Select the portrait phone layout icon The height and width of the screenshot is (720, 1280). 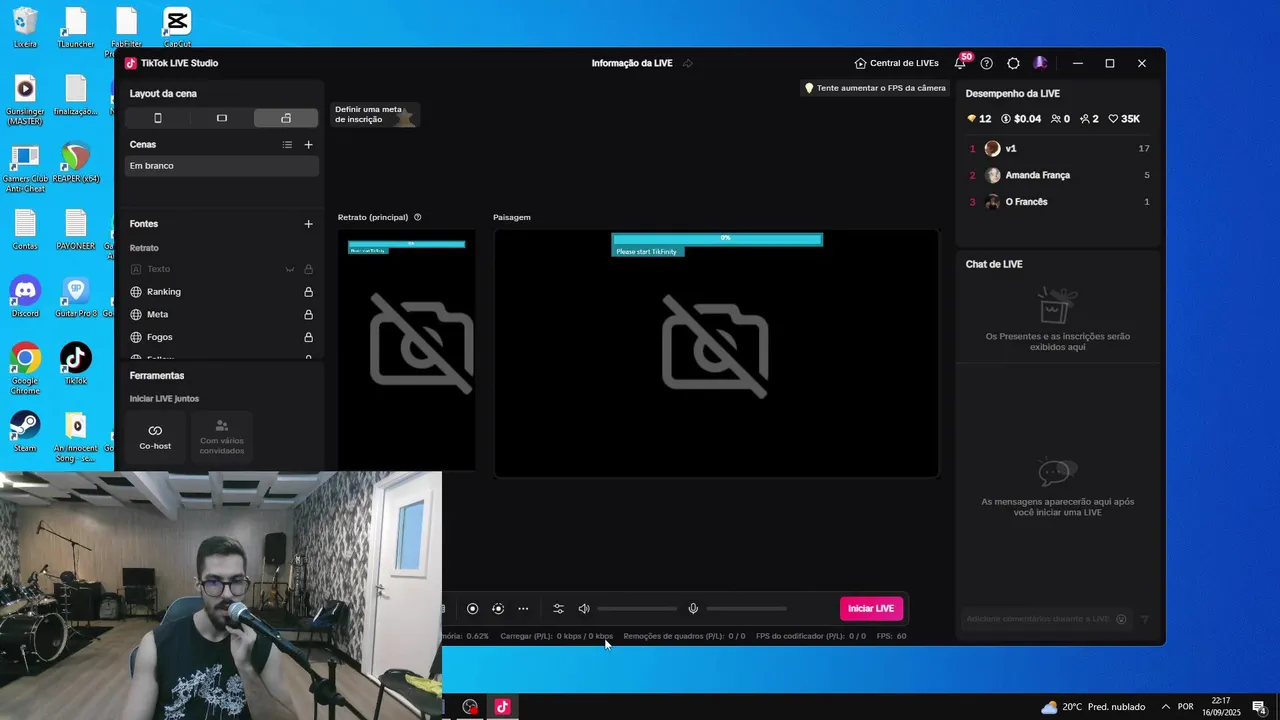click(x=157, y=118)
